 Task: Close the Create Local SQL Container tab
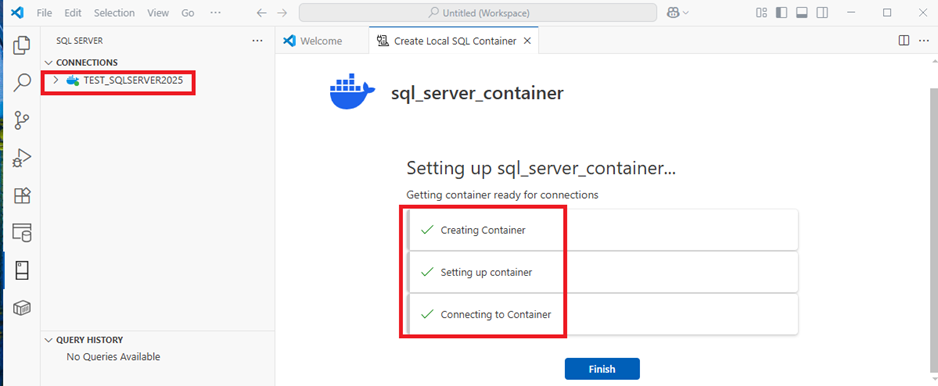pos(527,41)
